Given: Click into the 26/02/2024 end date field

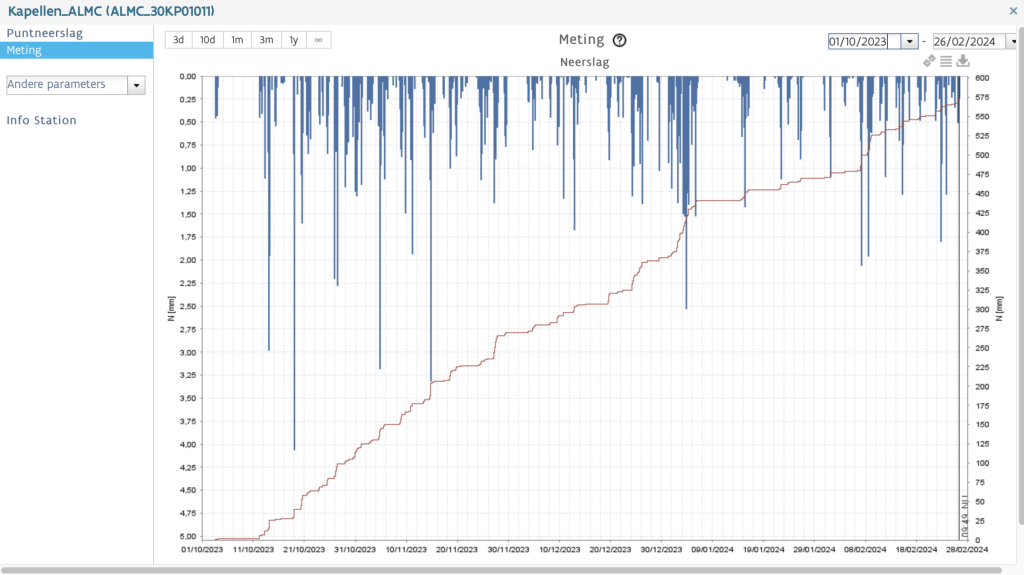Looking at the screenshot, I should [x=969, y=41].
